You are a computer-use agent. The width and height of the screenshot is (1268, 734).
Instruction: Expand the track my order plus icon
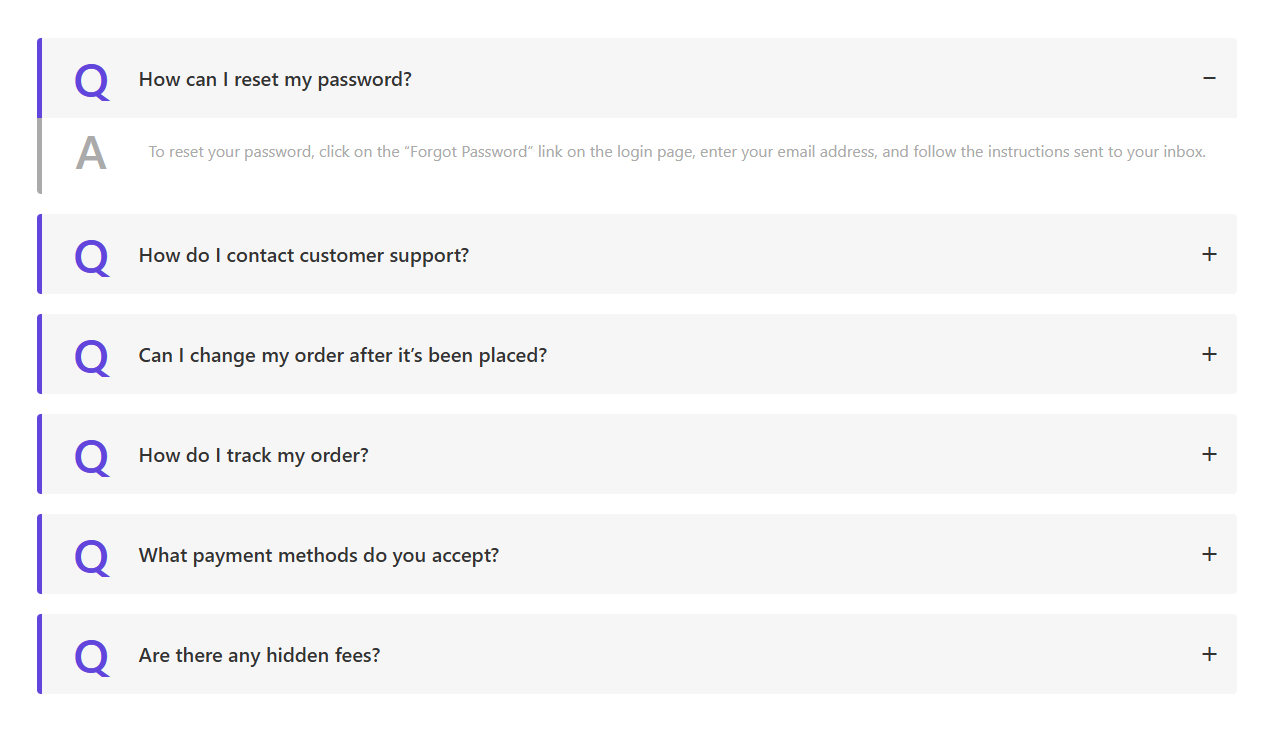point(1209,454)
